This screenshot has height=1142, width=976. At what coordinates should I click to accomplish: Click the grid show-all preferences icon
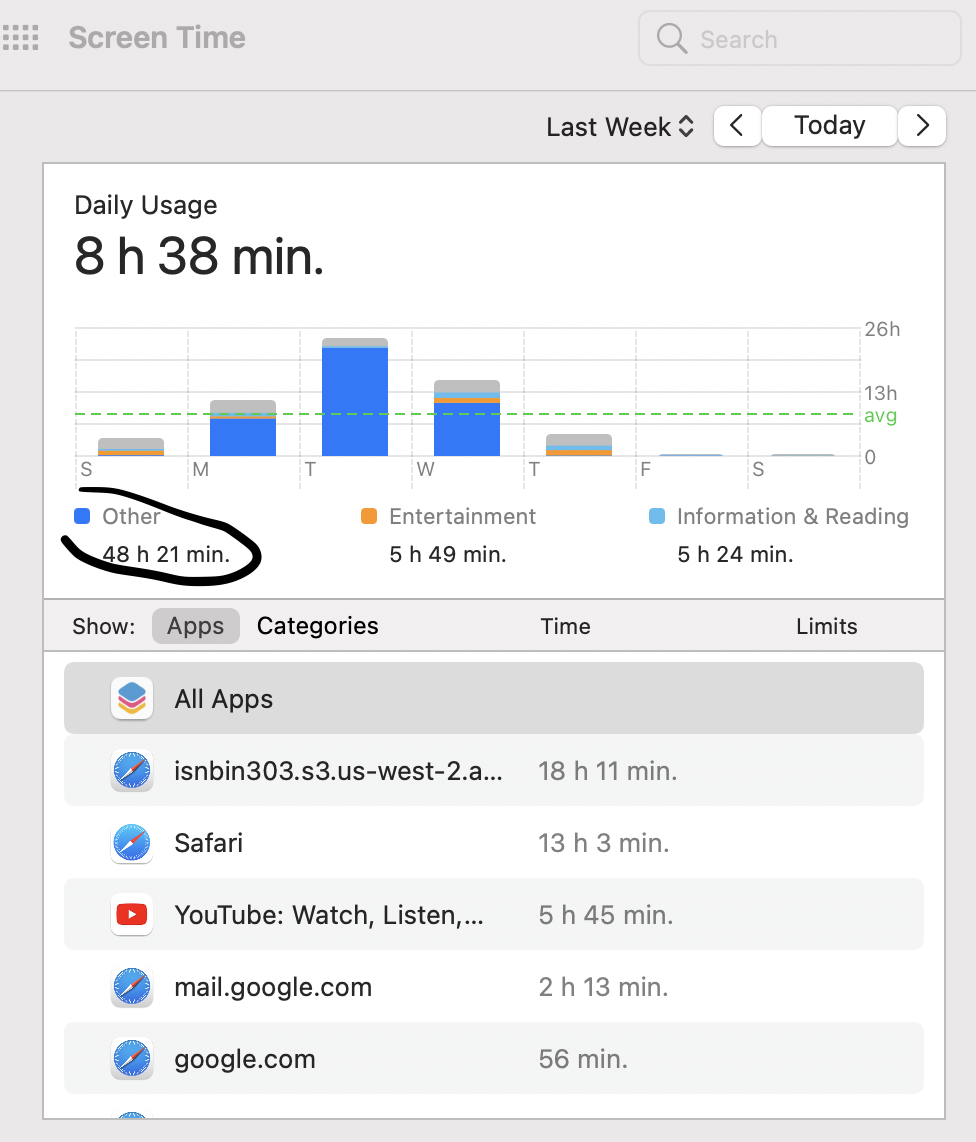tap(20, 37)
